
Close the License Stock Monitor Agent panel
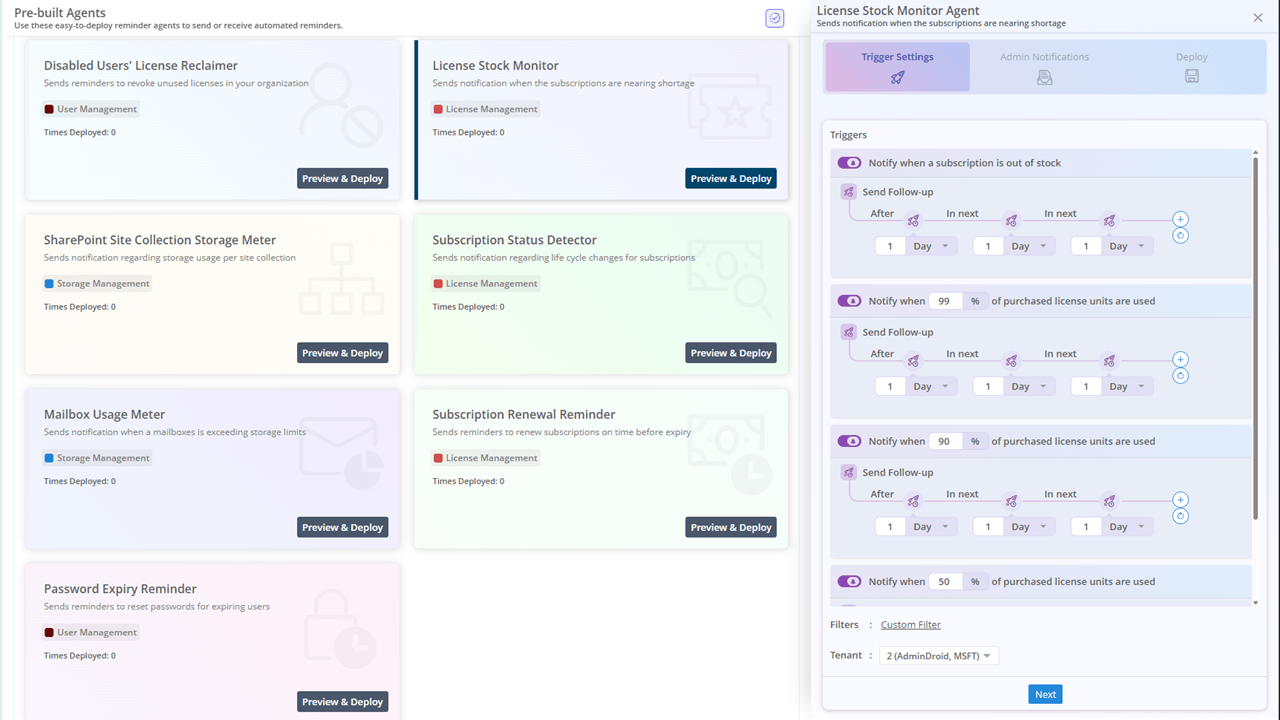click(1258, 17)
